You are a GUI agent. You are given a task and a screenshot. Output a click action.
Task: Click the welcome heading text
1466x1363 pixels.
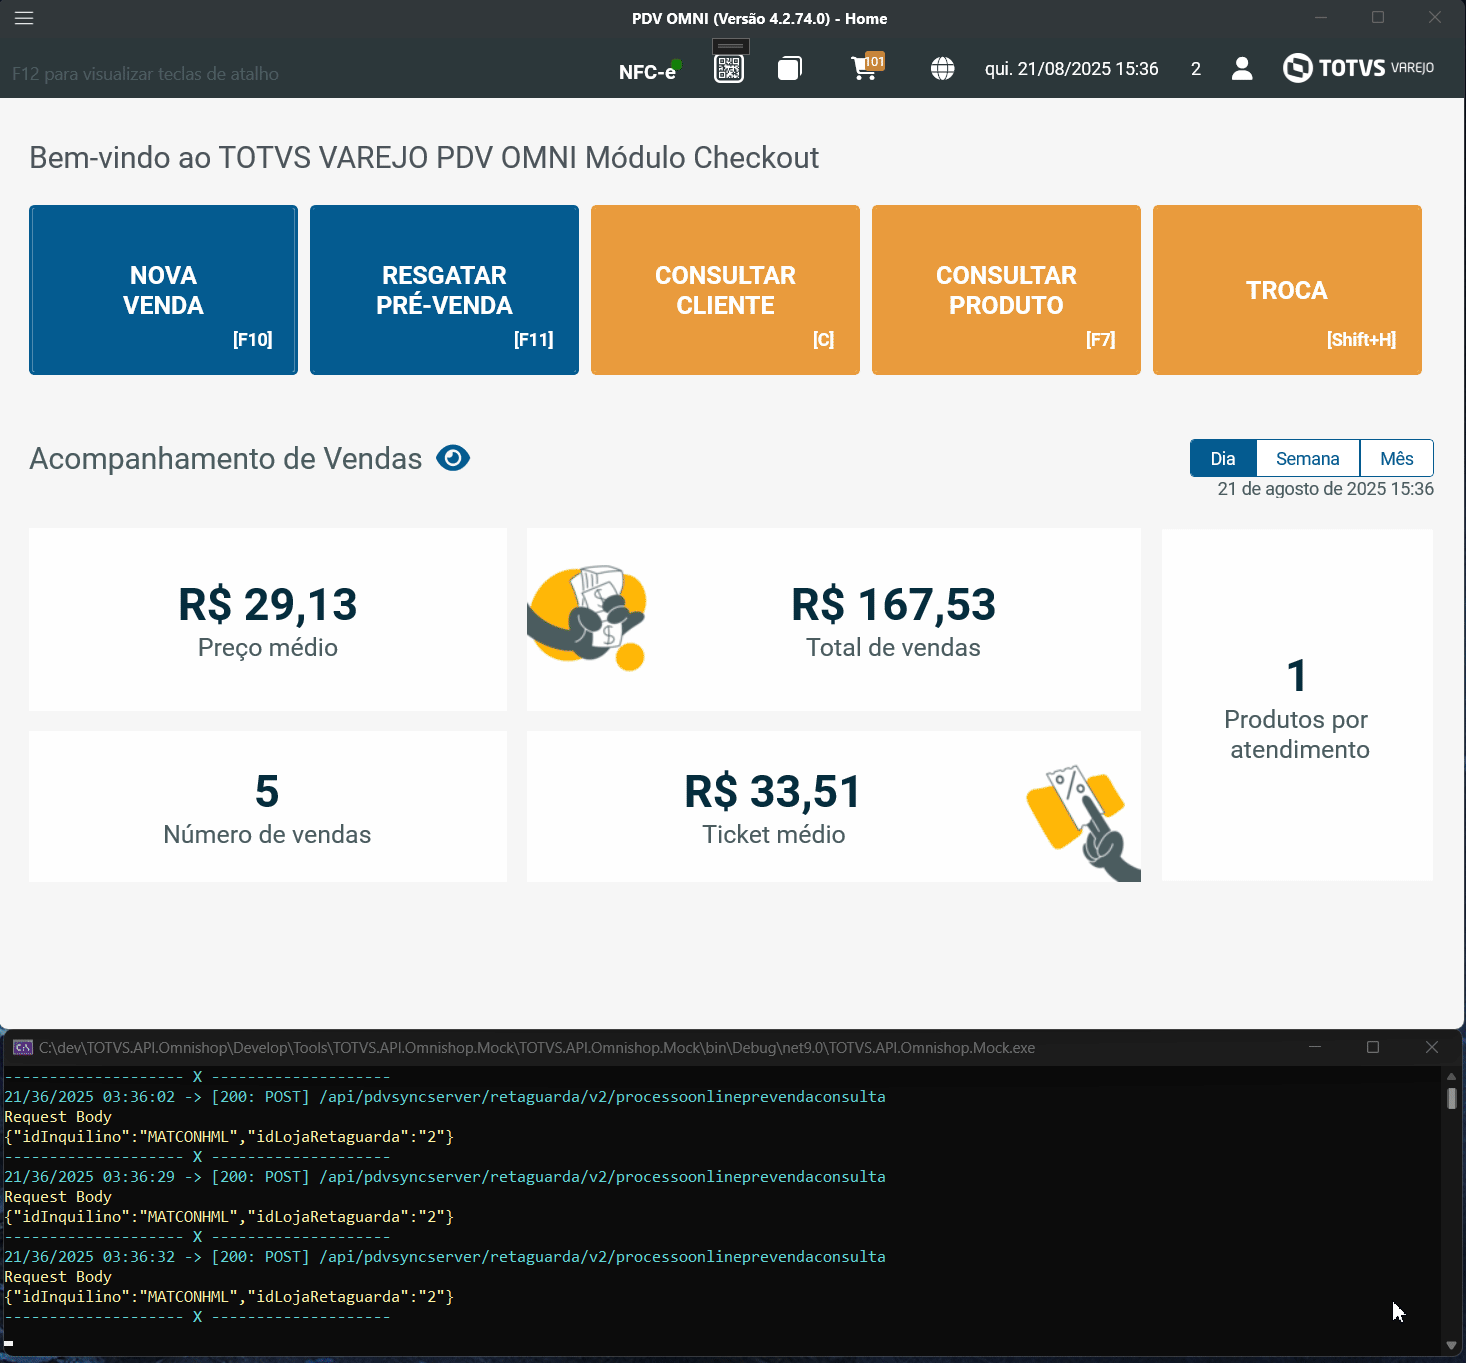point(424,158)
